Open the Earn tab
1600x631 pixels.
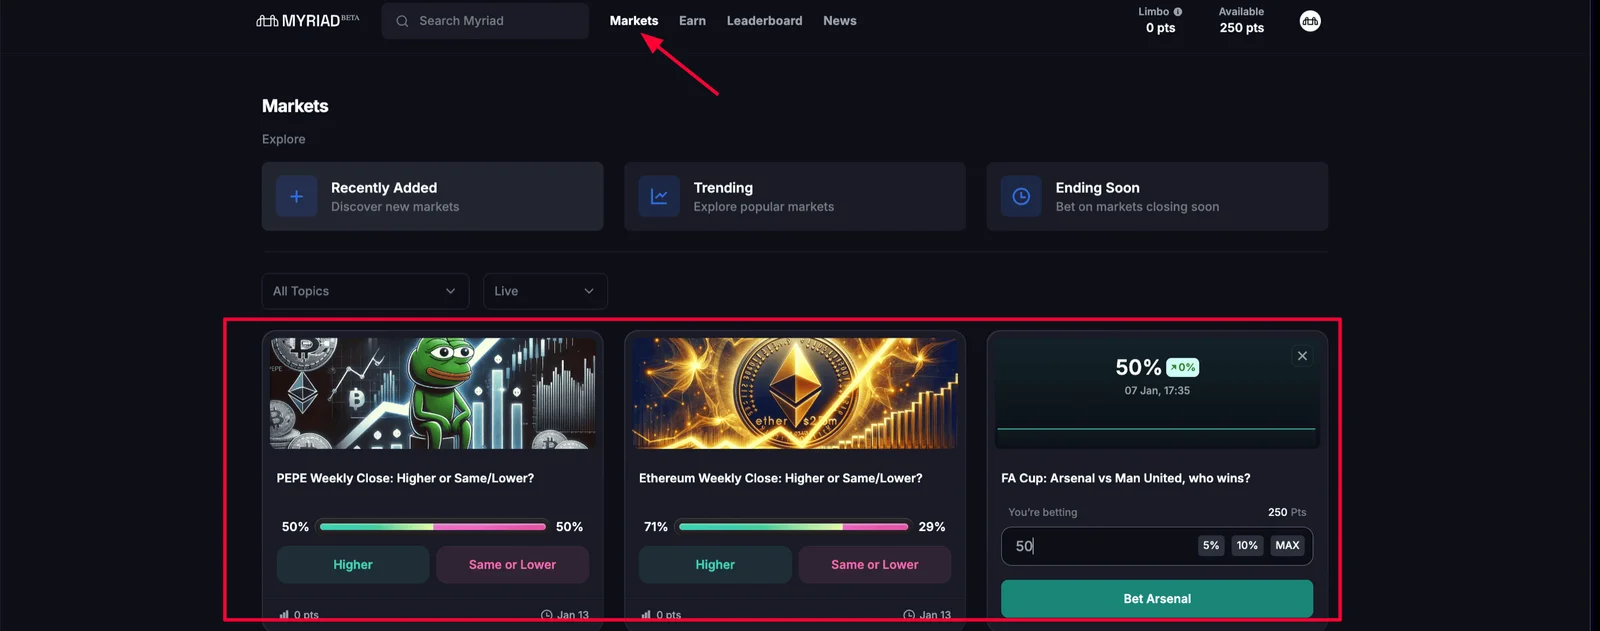click(692, 20)
